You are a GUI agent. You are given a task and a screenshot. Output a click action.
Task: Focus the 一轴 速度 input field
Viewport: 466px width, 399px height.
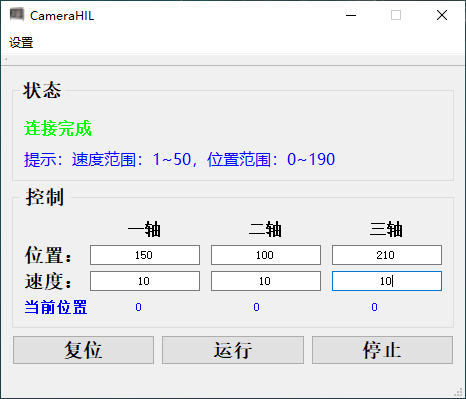tap(145, 281)
